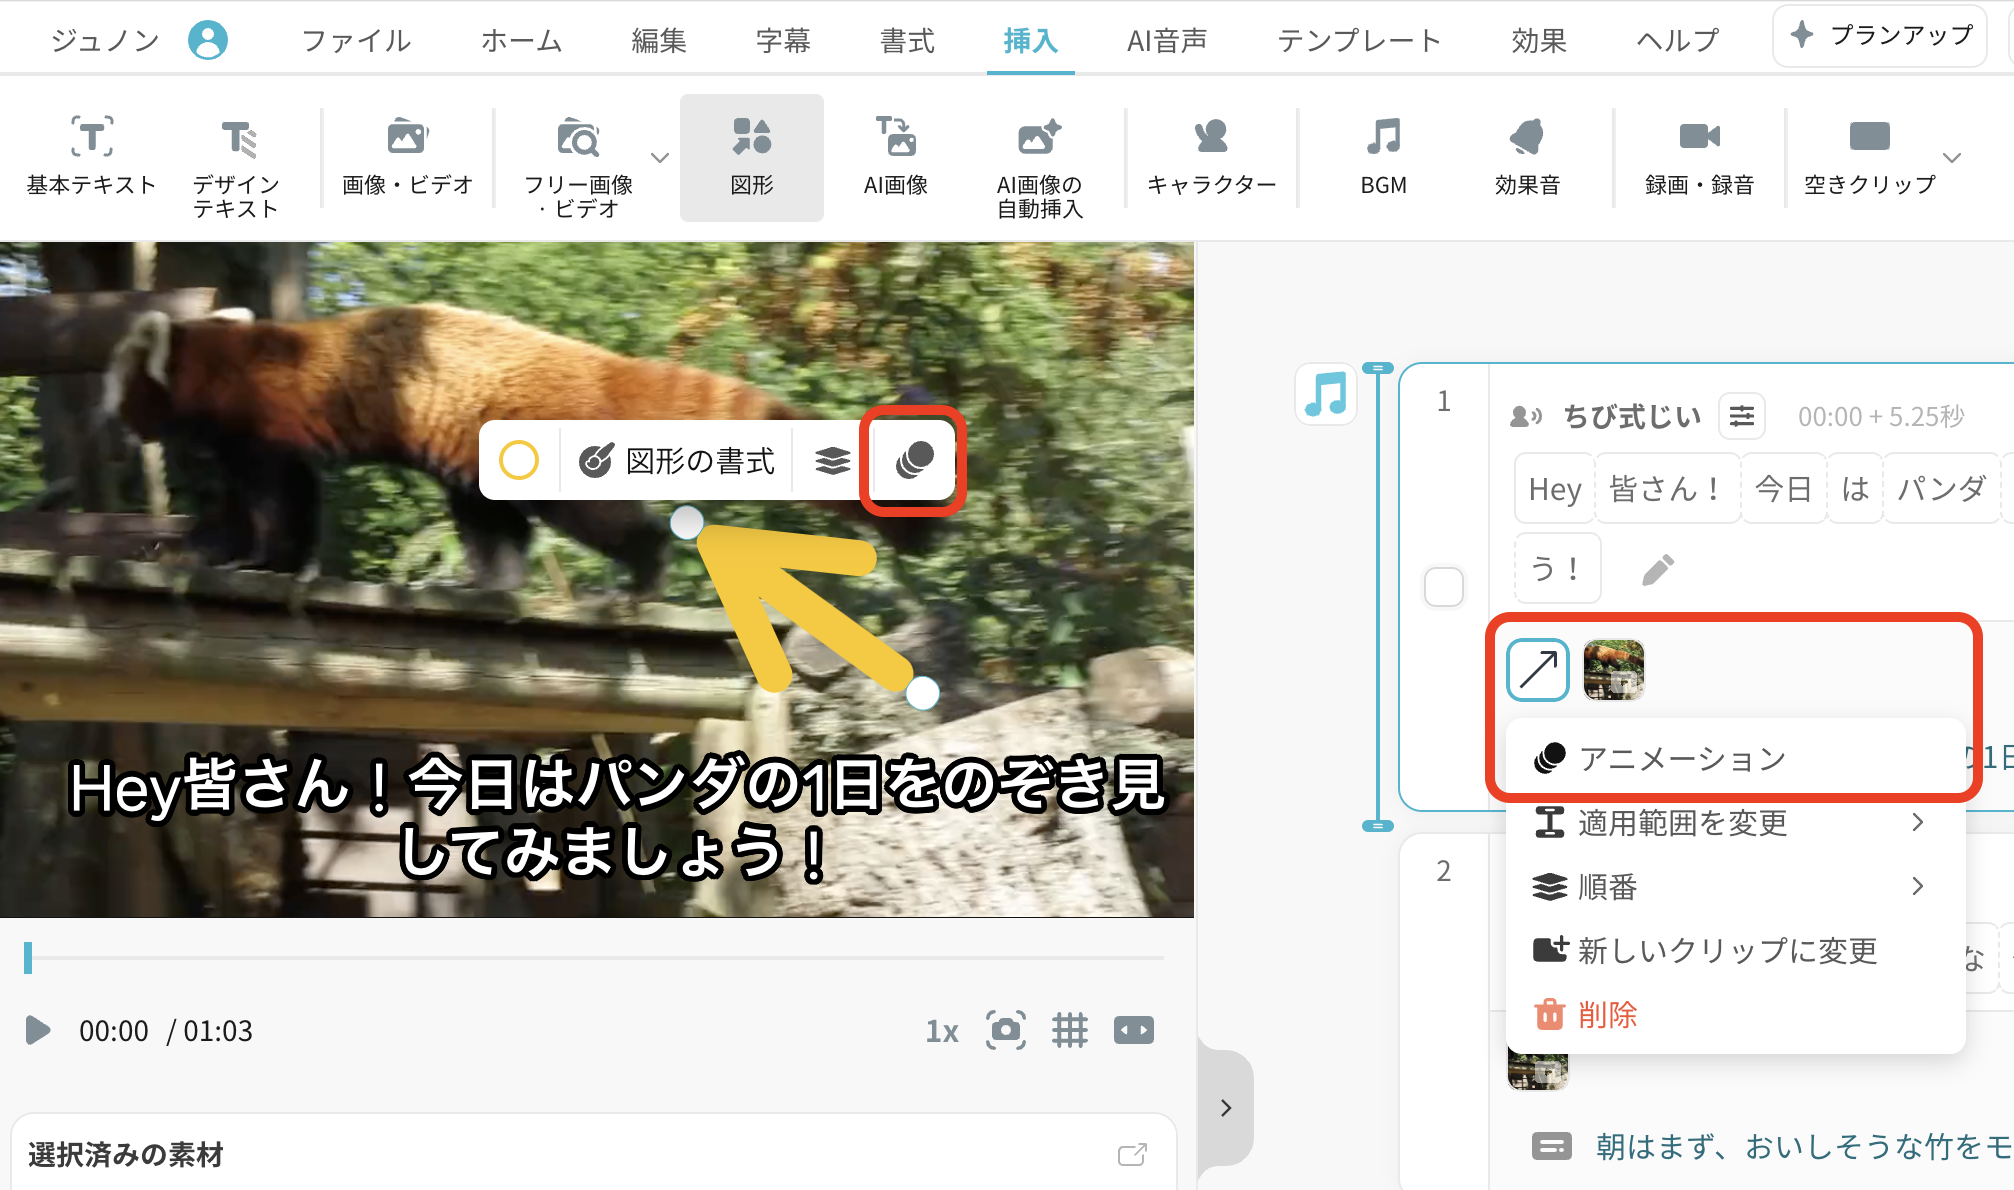
Task: Tick the clip 1 checkbox
Action: (1444, 587)
